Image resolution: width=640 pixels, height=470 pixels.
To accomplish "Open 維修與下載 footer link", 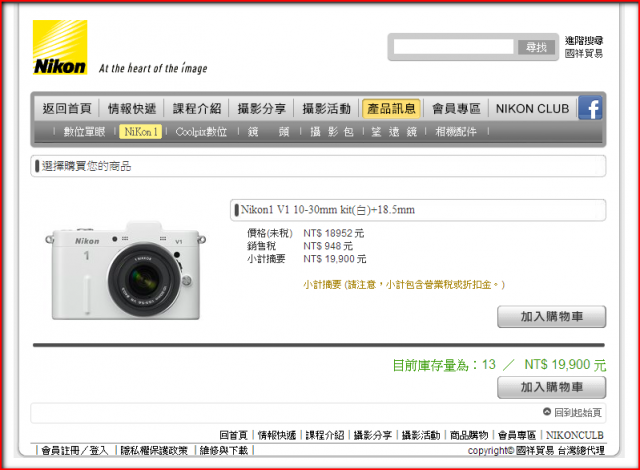I will pos(224,450).
